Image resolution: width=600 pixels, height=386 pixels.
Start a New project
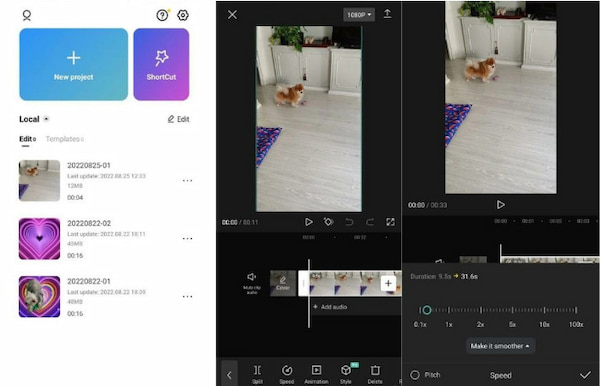click(x=73, y=64)
